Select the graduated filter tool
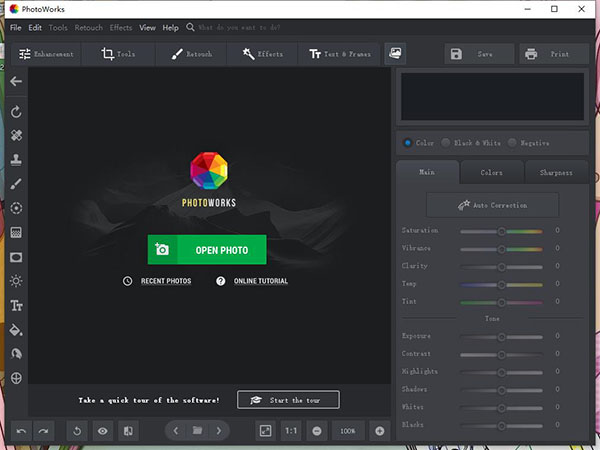Viewport: 600px width, 450px height. point(16,232)
